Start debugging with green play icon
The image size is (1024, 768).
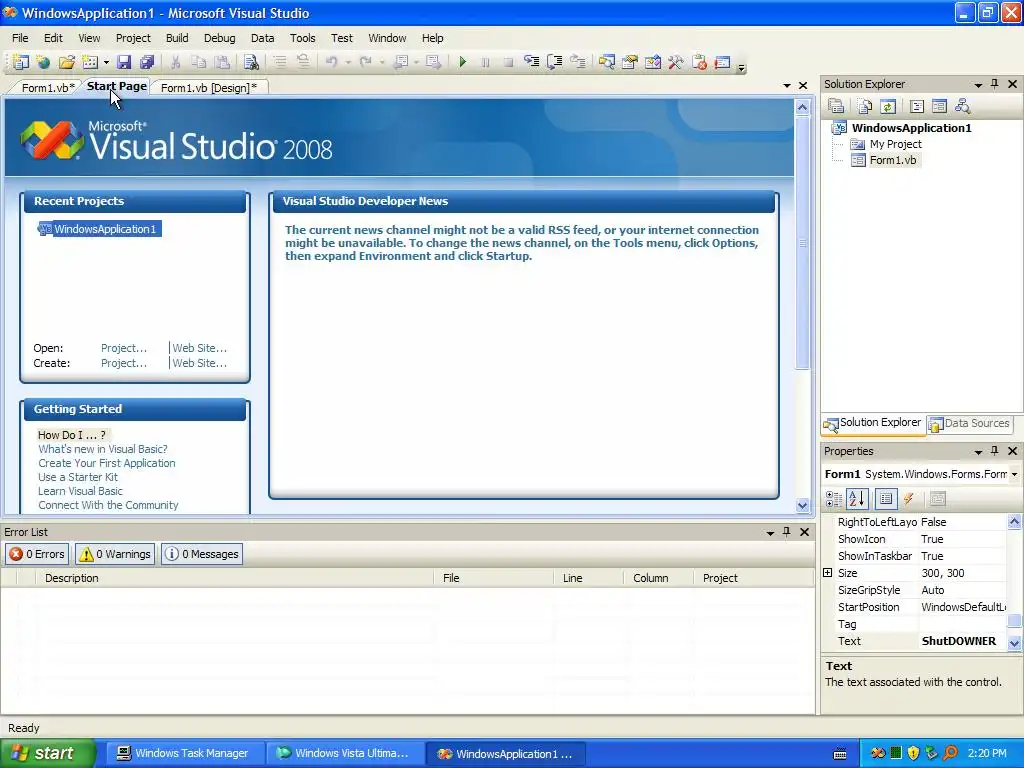click(x=462, y=62)
